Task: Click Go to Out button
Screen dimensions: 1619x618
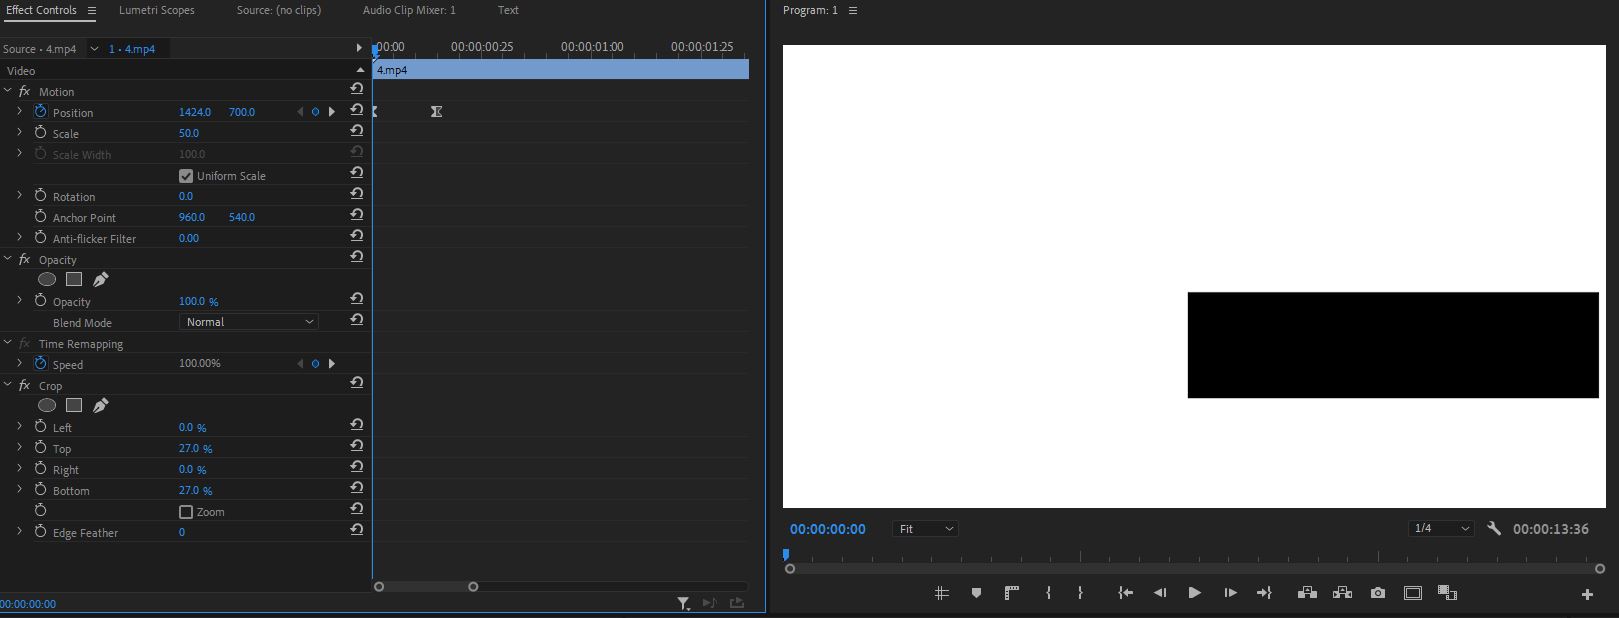Action: pos(1264,593)
